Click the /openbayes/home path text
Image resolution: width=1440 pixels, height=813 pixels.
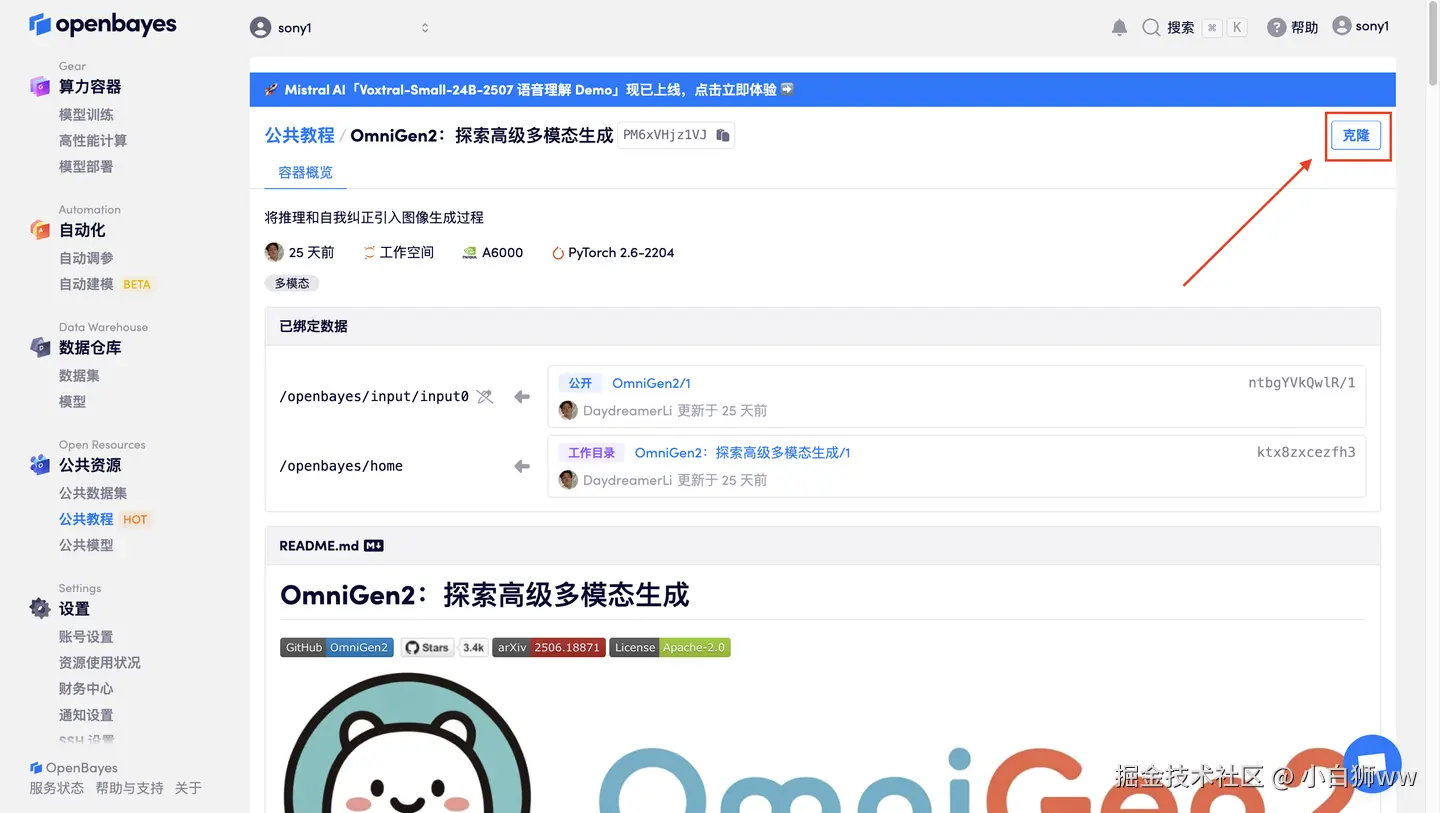341,466
